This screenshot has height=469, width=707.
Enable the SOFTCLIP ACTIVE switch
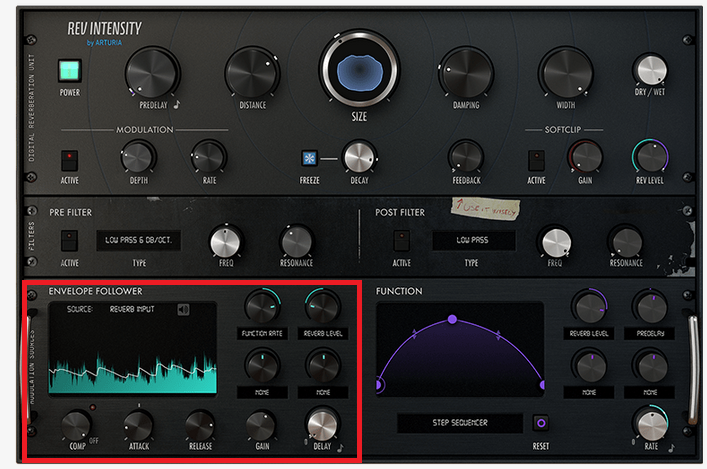tap(536, 161)
